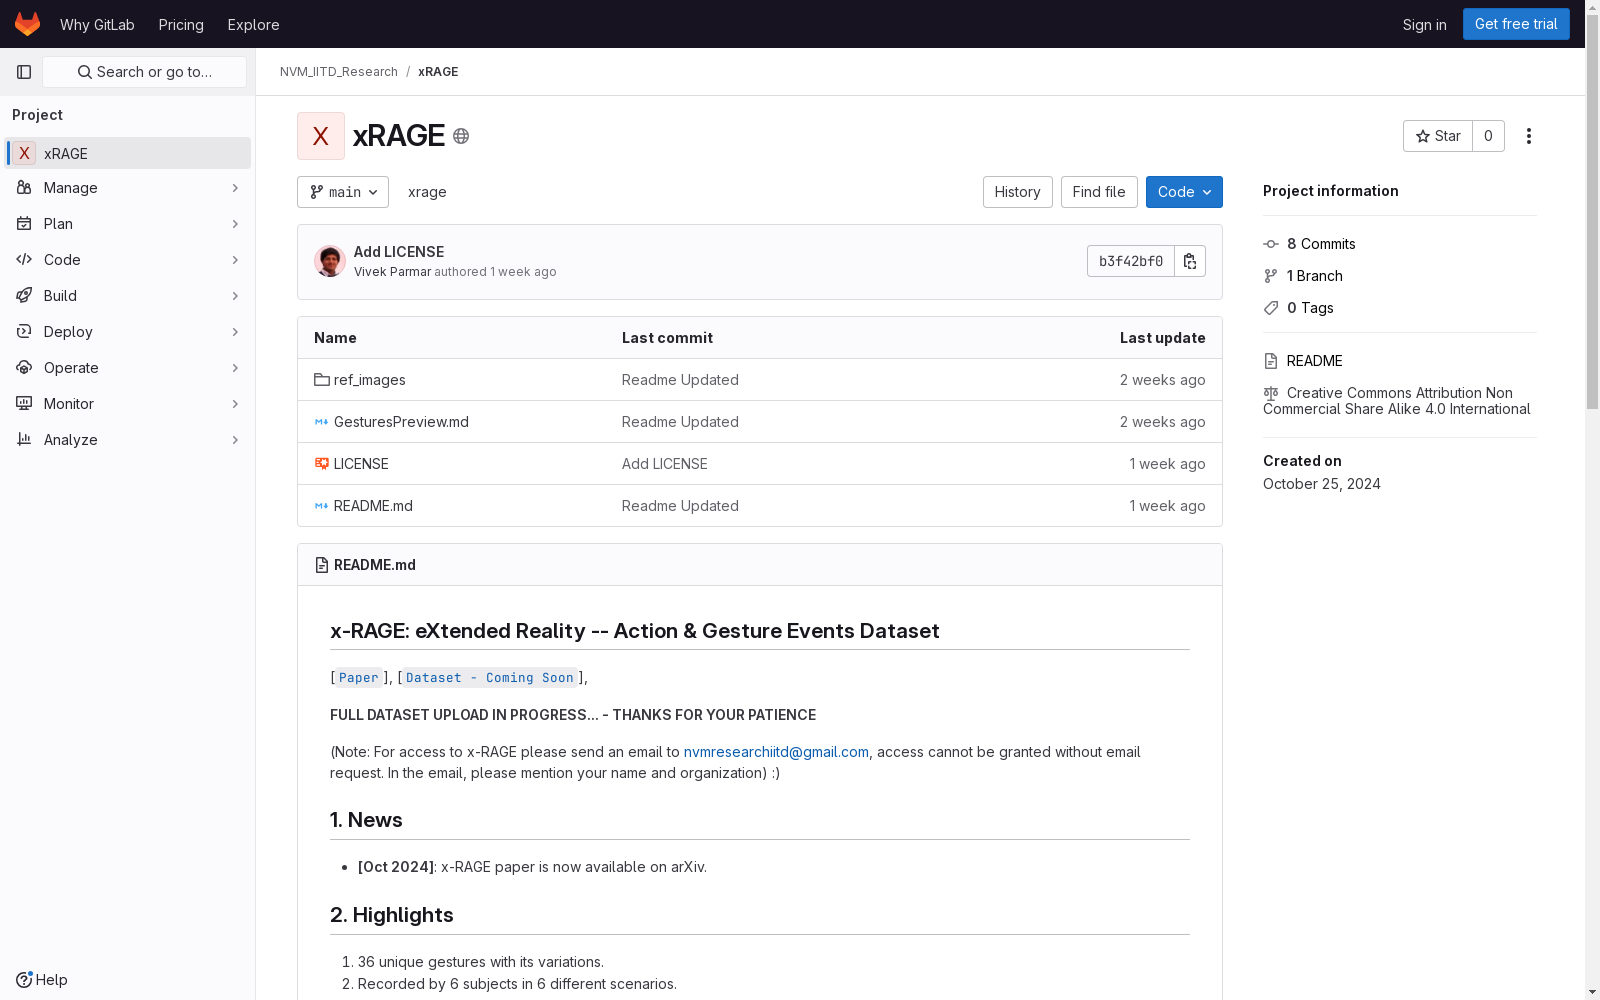1600x1000 pixels.
Task: Click the b3f42bf0 commit hash
Action: 1131,261
